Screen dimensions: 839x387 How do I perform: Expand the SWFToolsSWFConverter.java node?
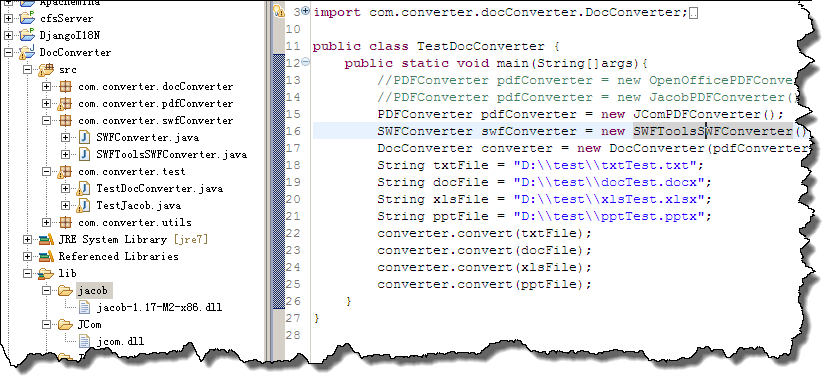[x=65, y=155]
